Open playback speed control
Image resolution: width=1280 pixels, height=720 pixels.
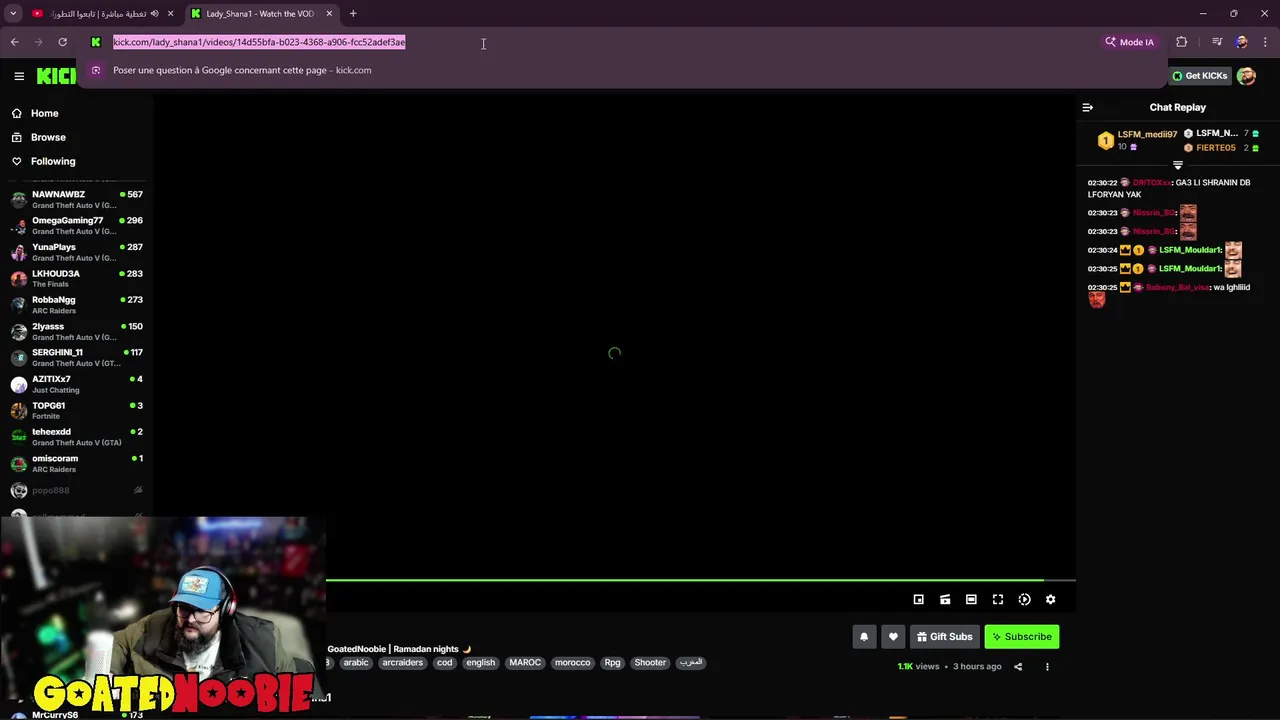point(1024,599)
